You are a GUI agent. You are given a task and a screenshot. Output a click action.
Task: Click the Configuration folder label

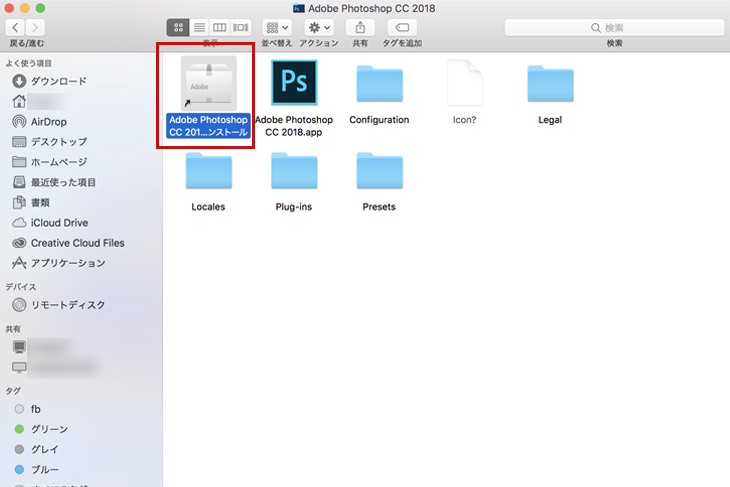[x=379, y=120]
